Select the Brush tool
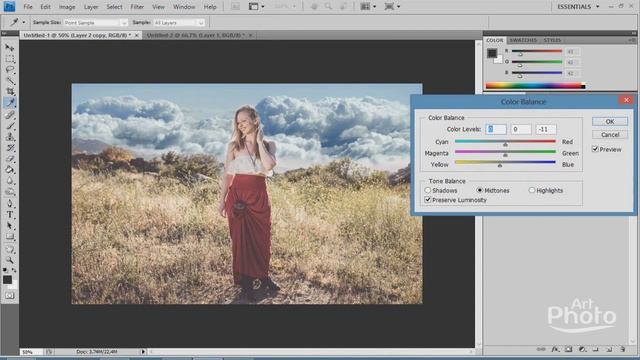640x360 pixels. tap(10, 126)
